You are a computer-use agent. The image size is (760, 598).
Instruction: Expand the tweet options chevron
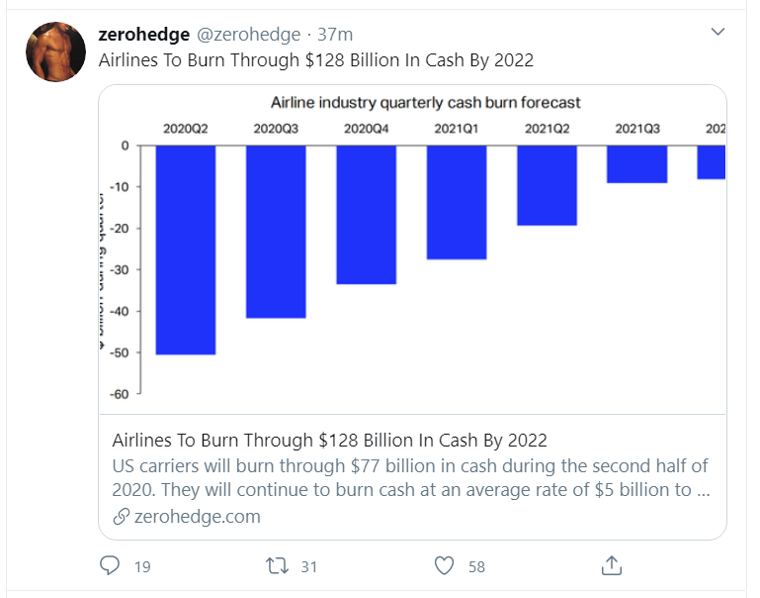click(x=717, y=33)
